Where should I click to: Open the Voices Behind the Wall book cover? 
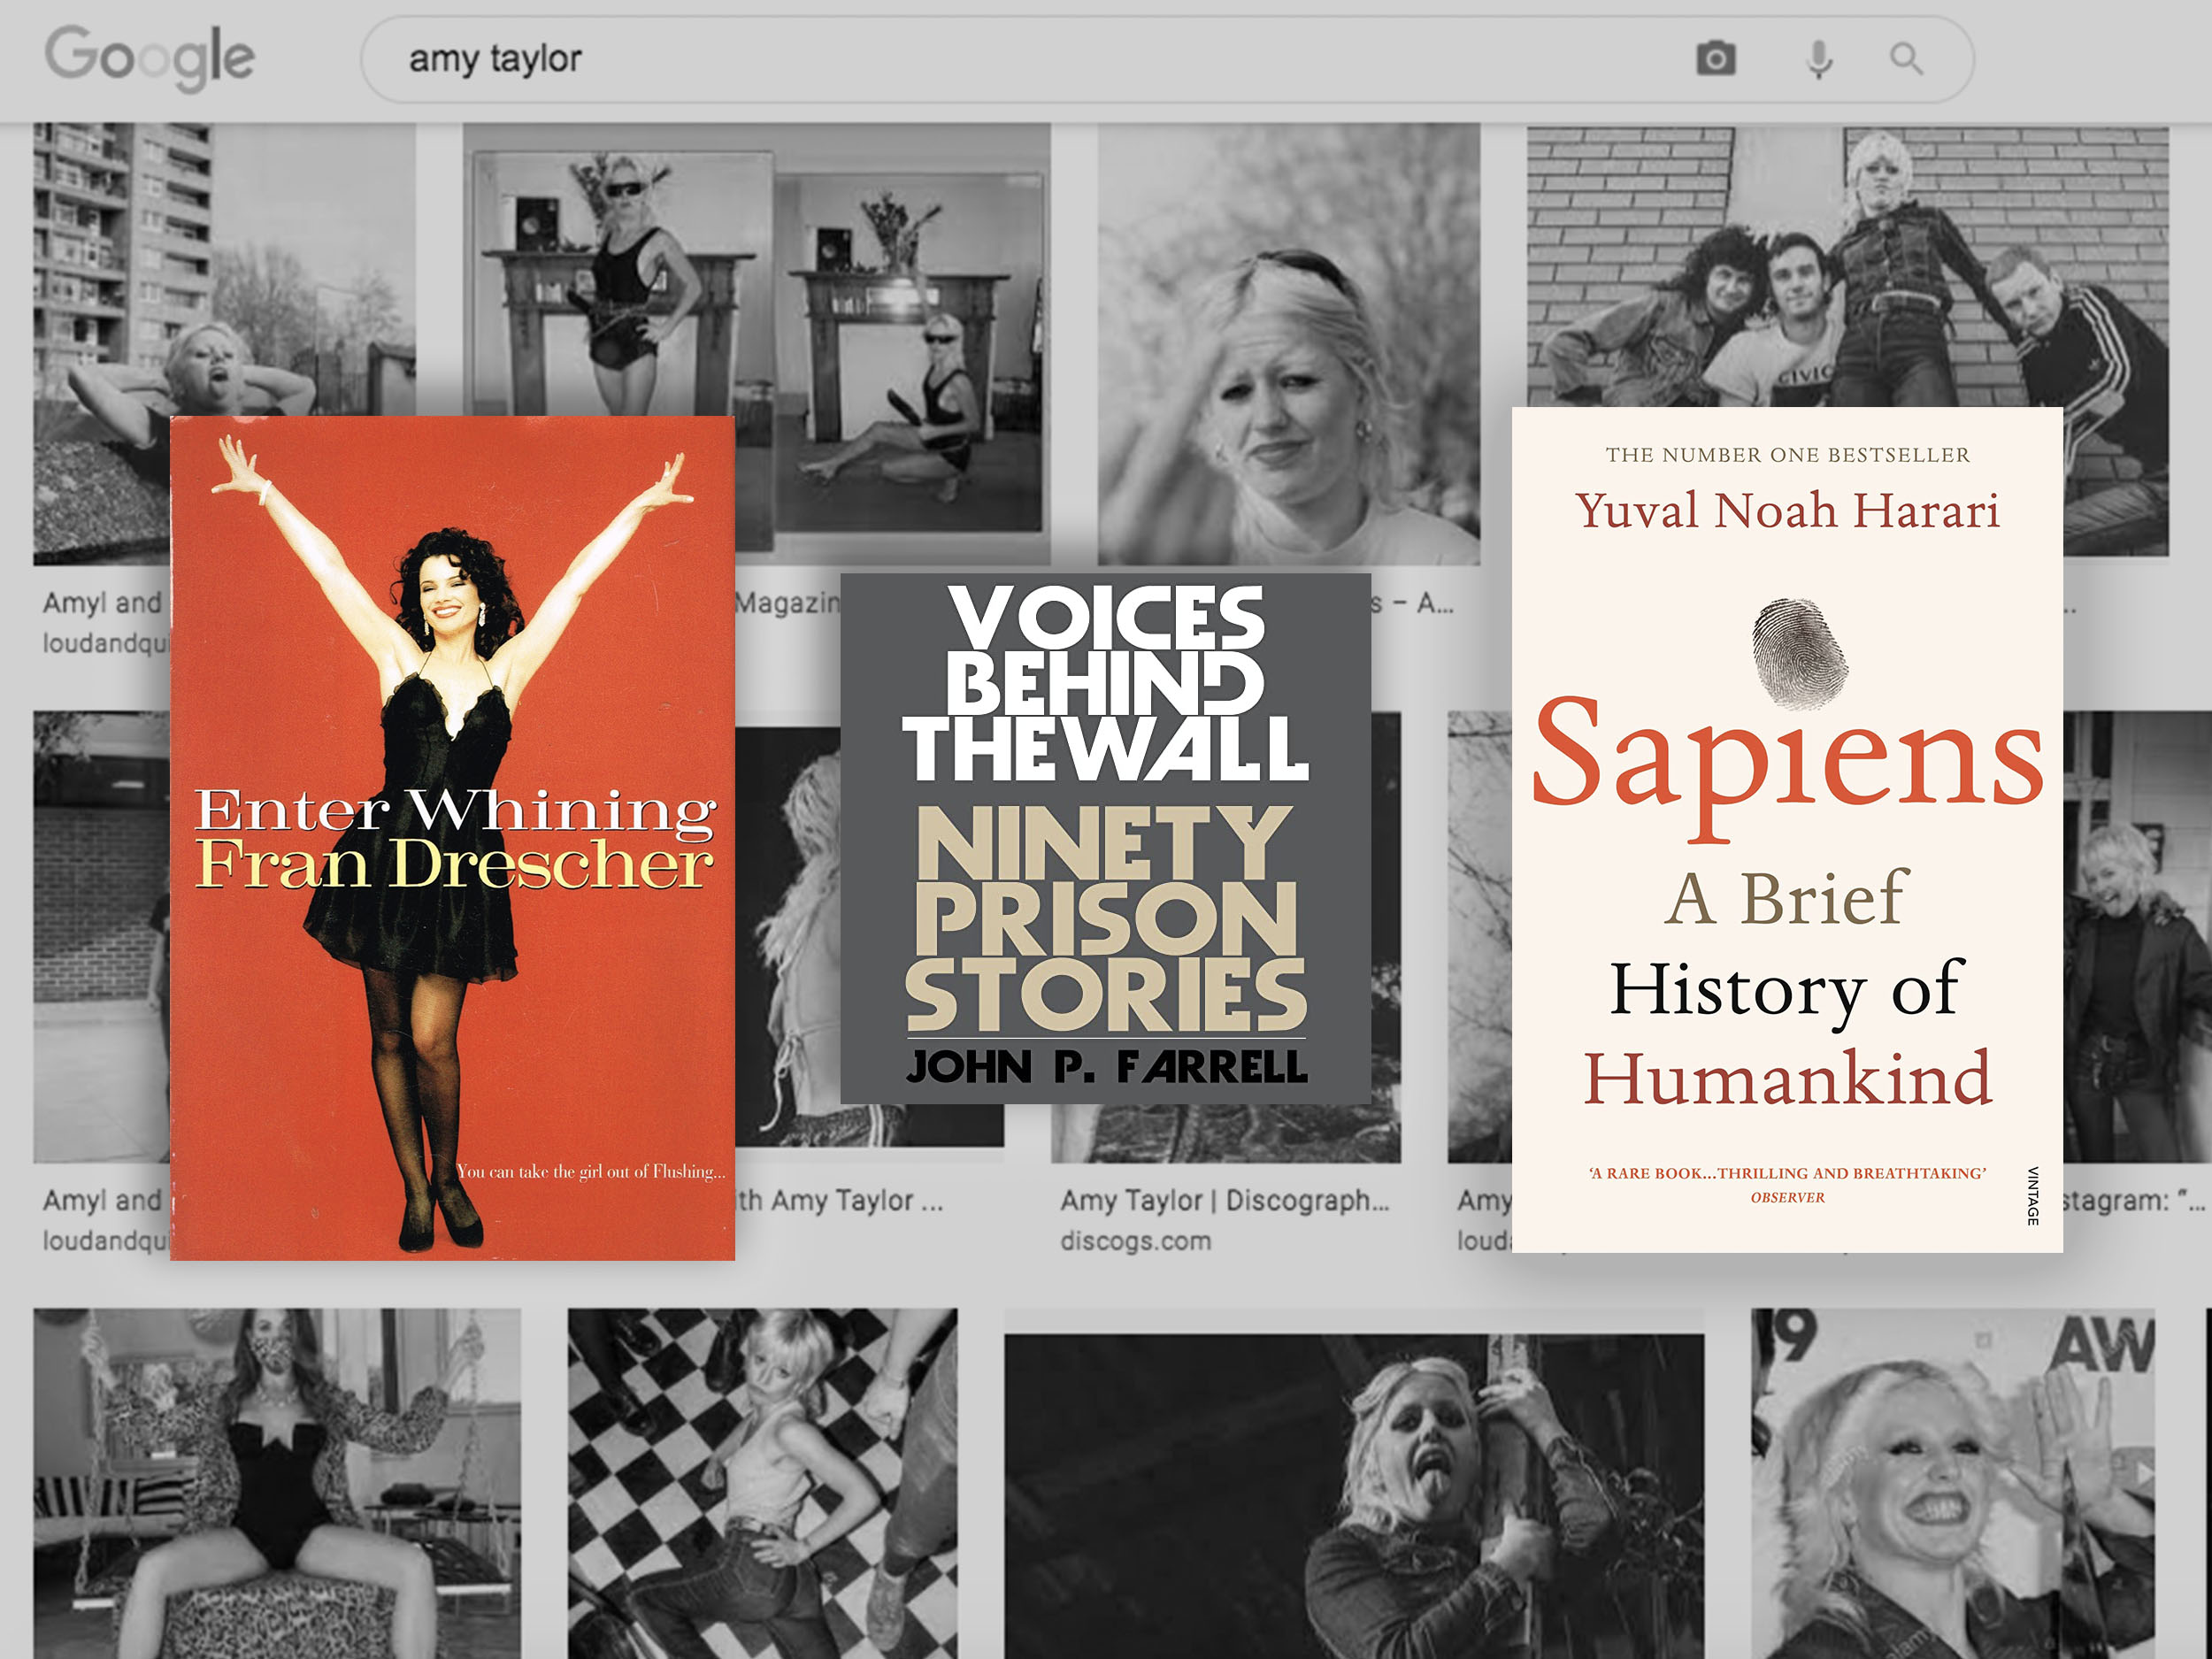(1105, 838)
